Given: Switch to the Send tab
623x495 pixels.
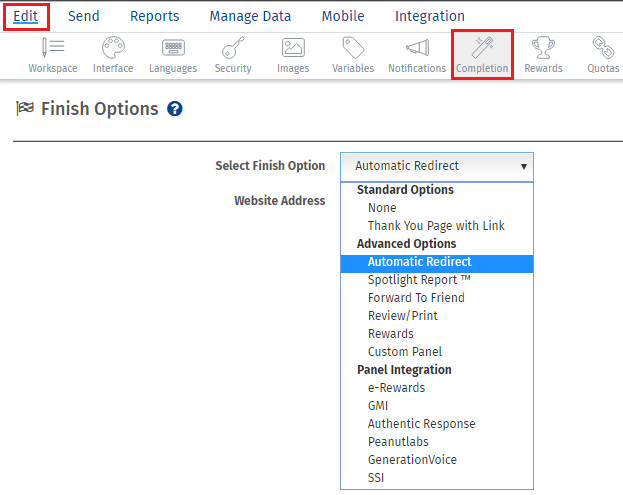Looking at the screenshot, I should (x=83, y=16).
